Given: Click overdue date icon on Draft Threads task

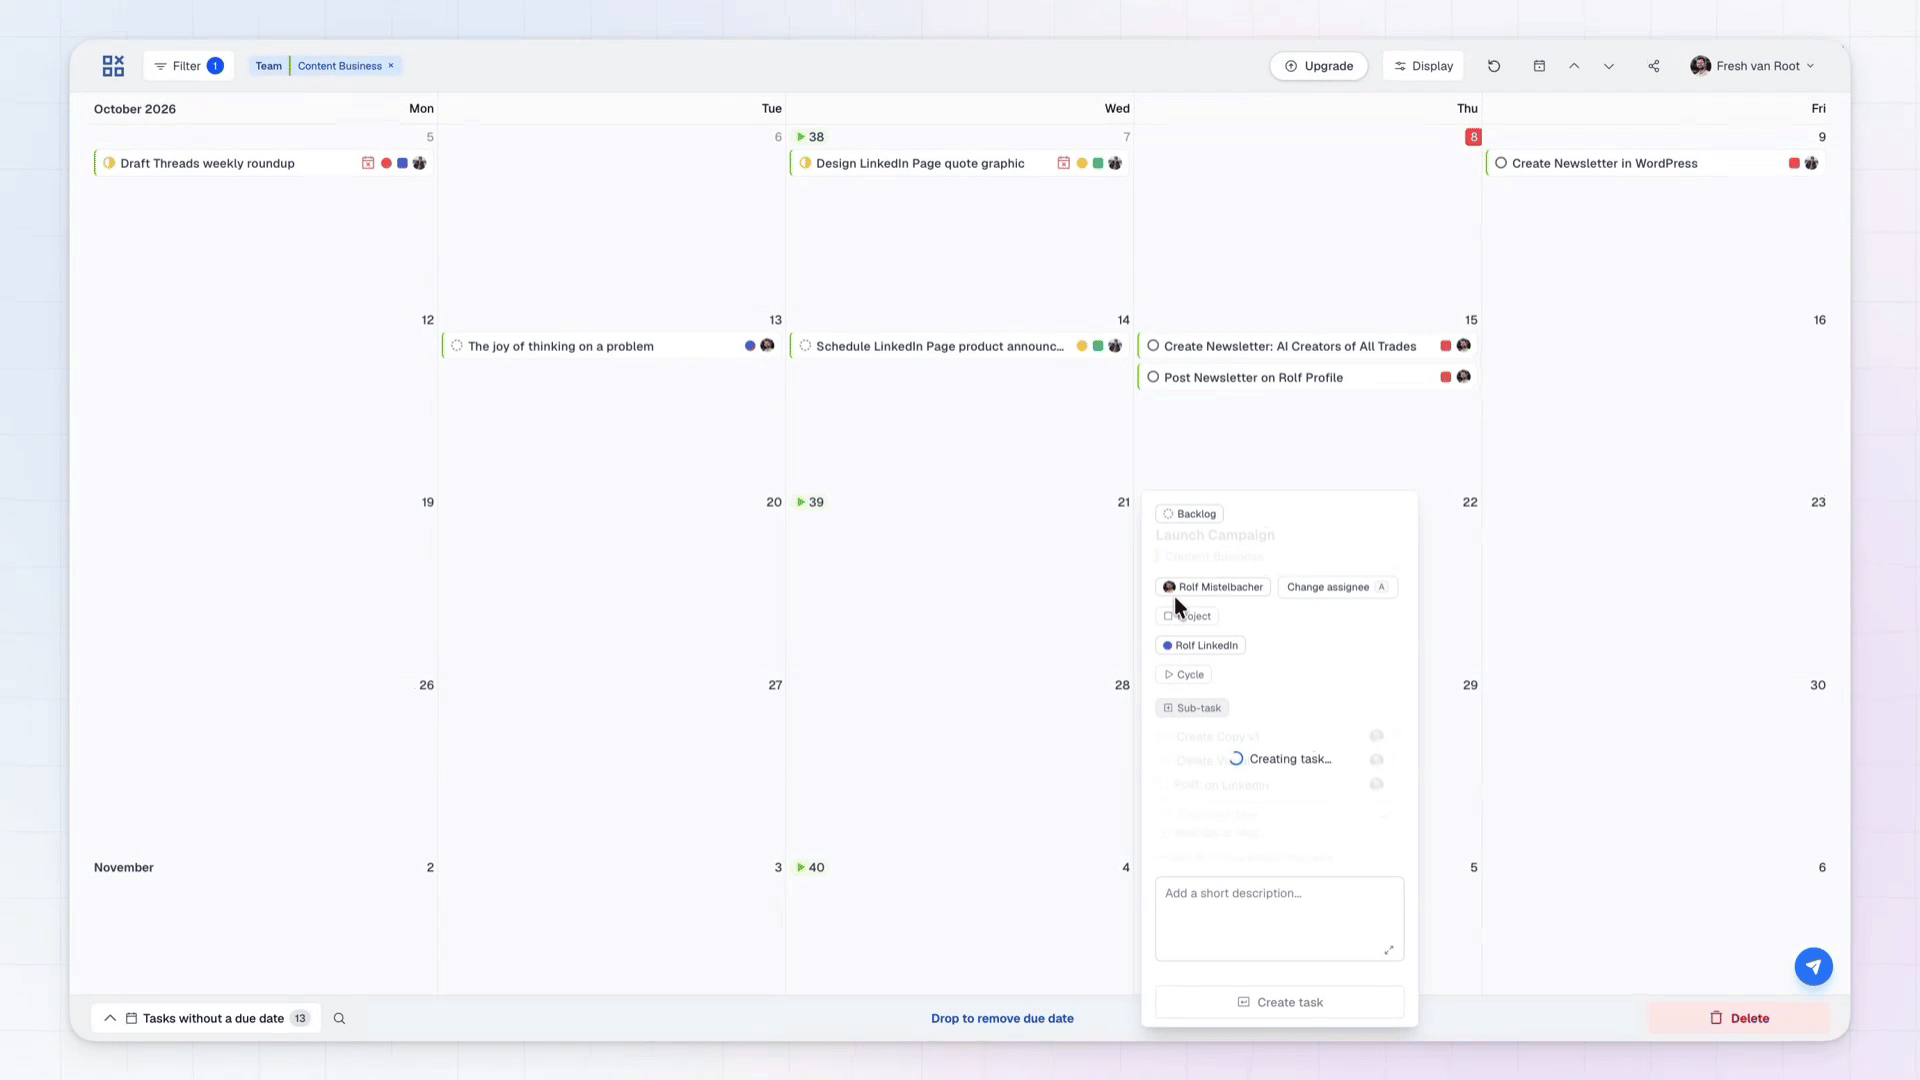Looking at the screenshot, I should click(367, 163).
